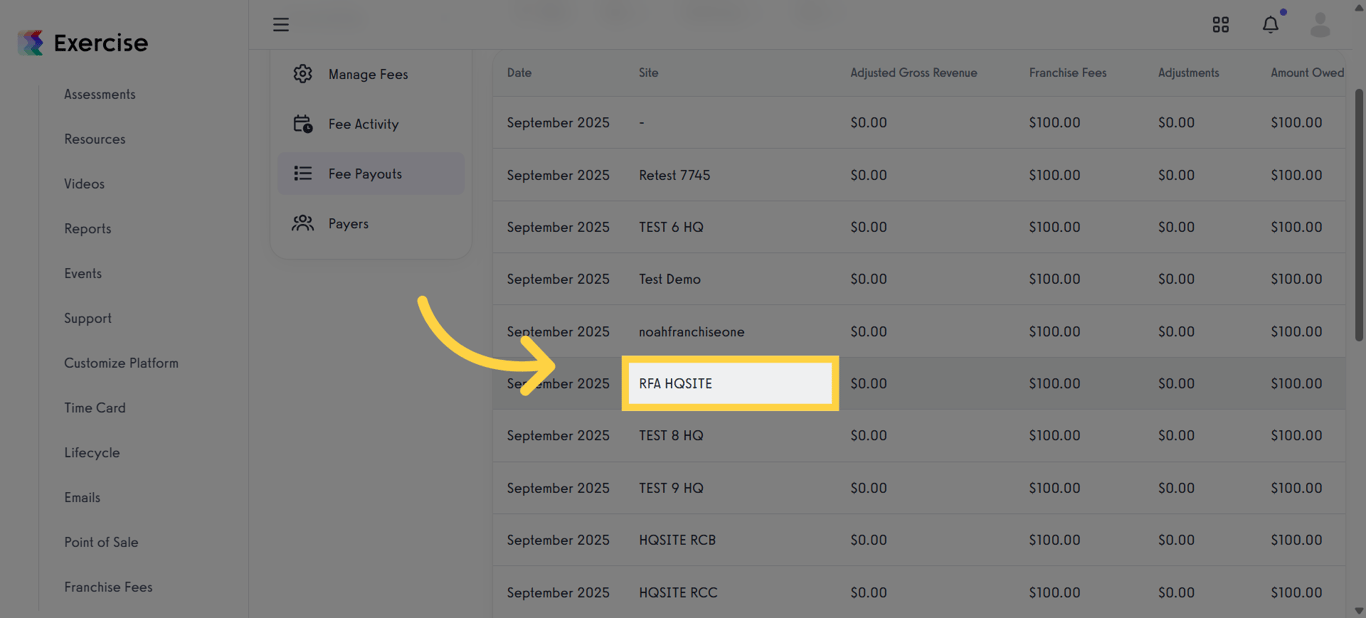Viewport: 1366px width, 618px height.
Task: Select the Fee Payouts list icon
Action: 303,172
